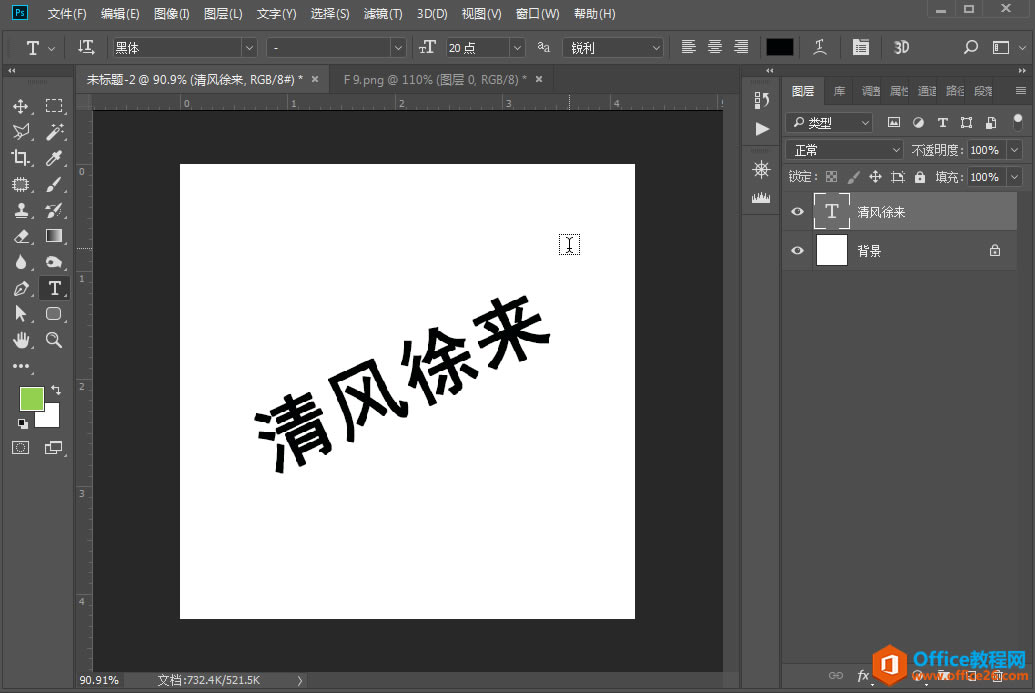Swap foreground and background colors
This screenshot has width=1035, height=693.
click(x=56, y=390)
